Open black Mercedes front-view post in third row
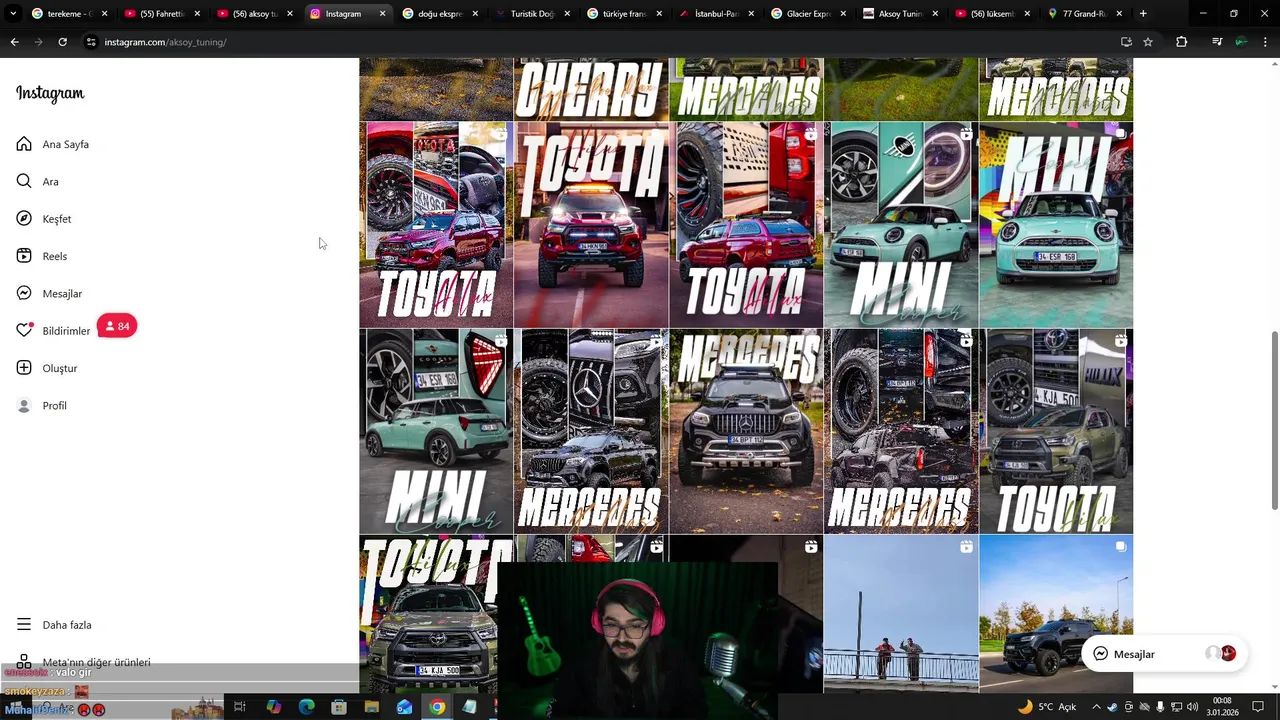 point(746,431)
